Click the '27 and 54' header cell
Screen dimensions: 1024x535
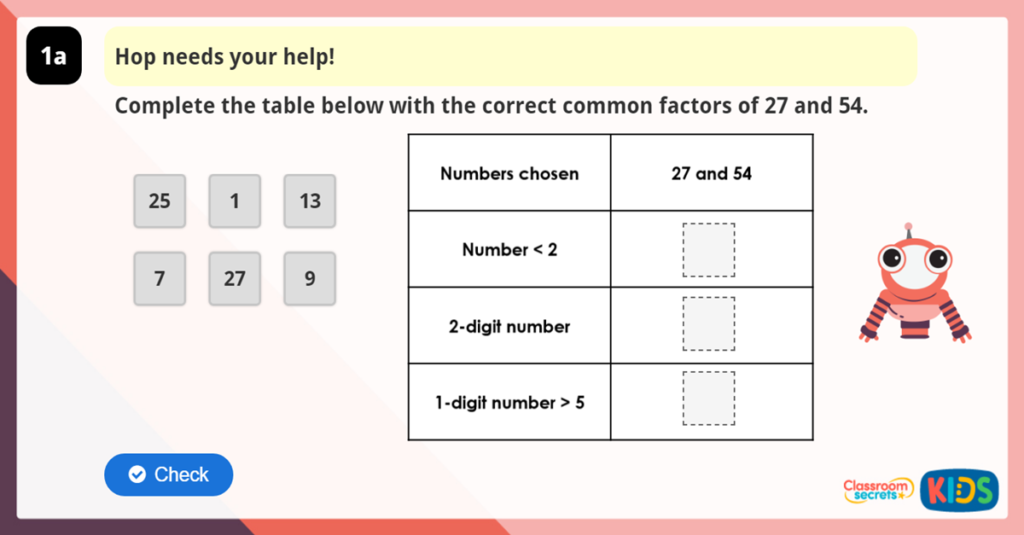[711, 174]
